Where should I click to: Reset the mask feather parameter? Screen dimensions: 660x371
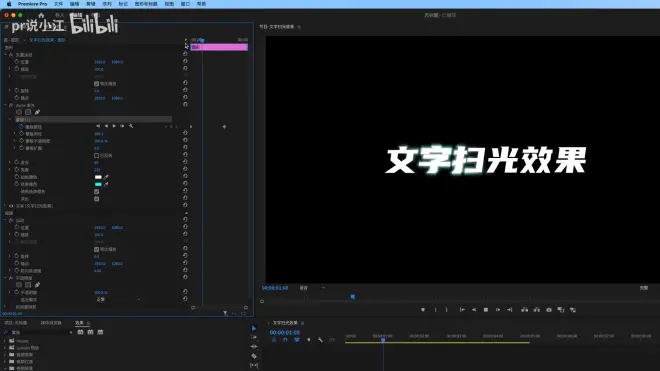(x=185, y=133)
